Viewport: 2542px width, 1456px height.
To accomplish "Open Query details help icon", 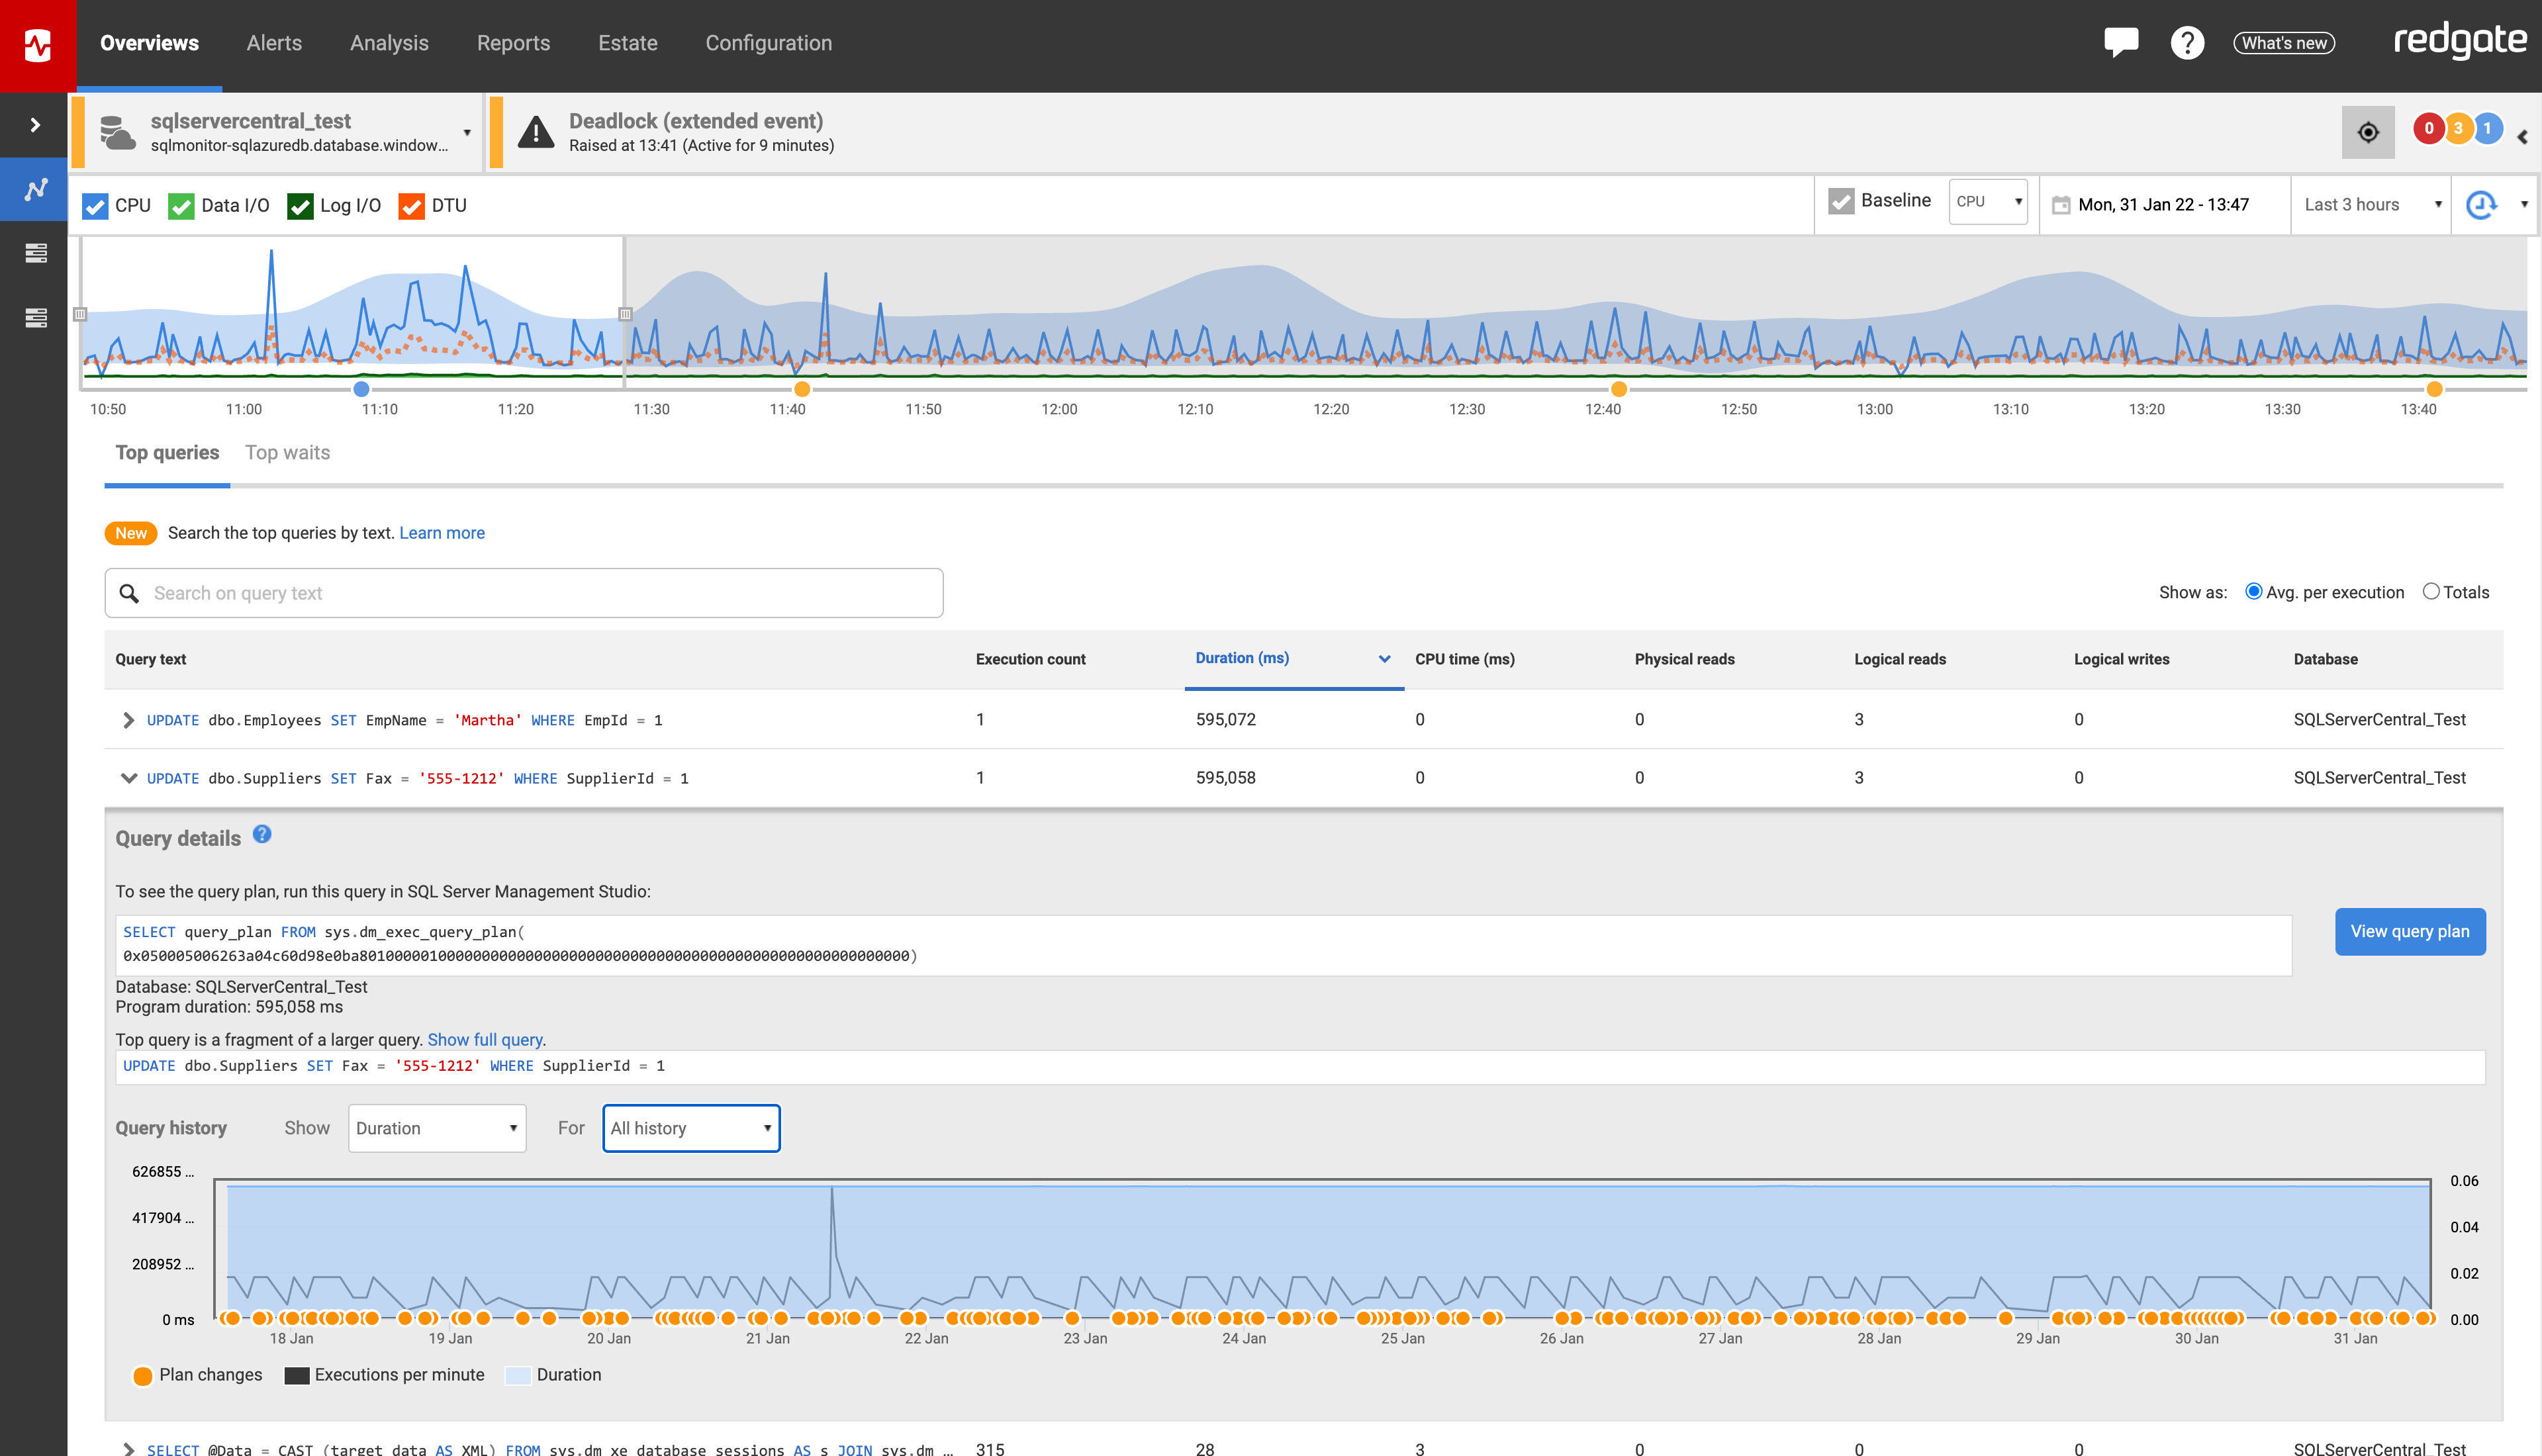I will click(x=262, y=834).
